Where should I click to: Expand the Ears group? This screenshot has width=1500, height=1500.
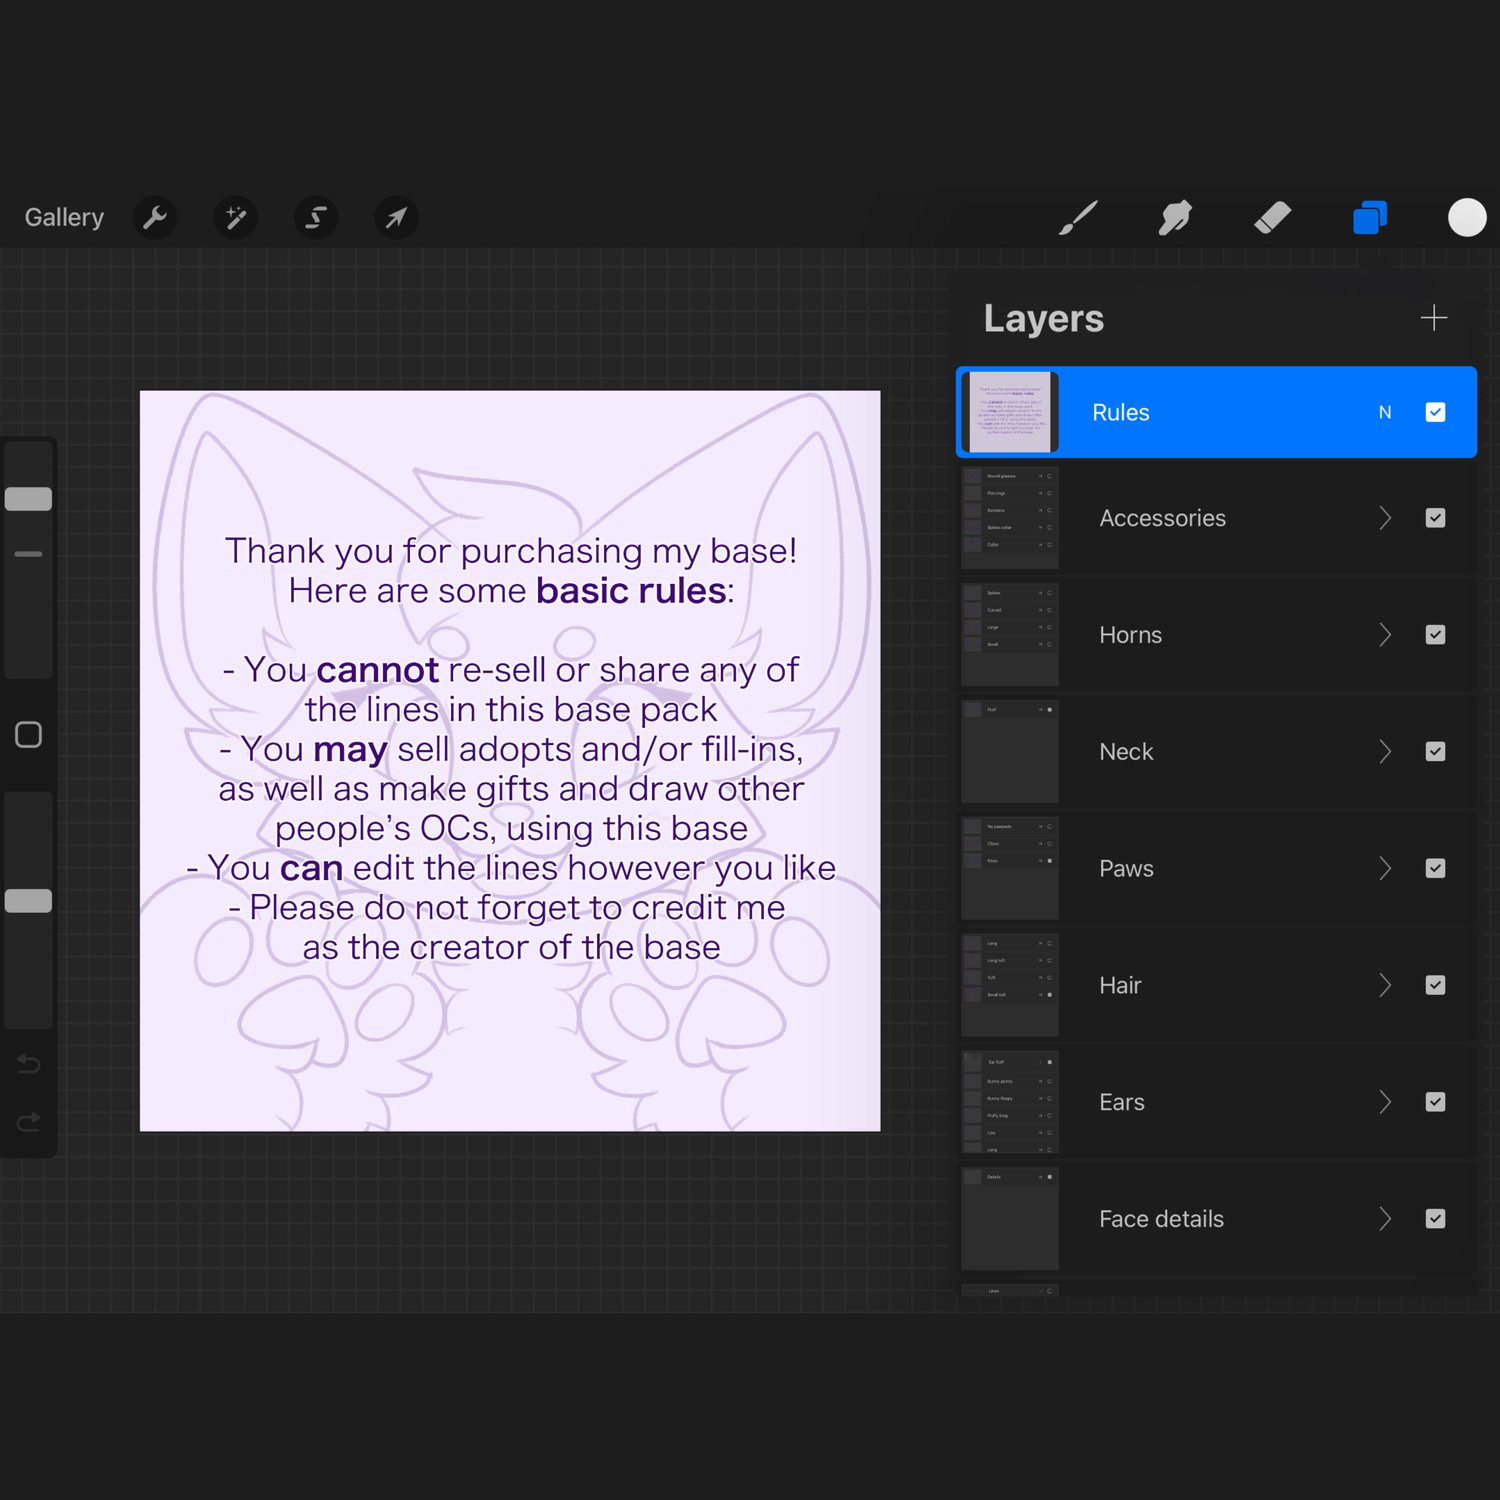tap(1385, 1102)
